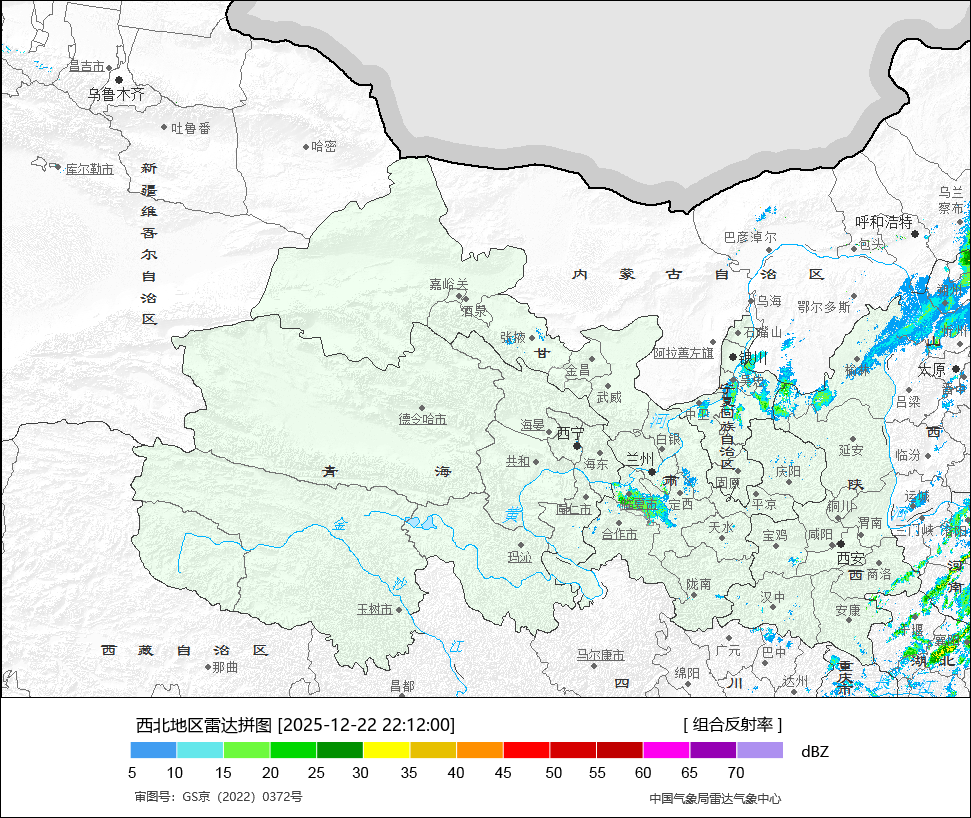Click the lavender 70+ dBZ legend swatch
971x818 pixels.
click(x=760, y=751)
